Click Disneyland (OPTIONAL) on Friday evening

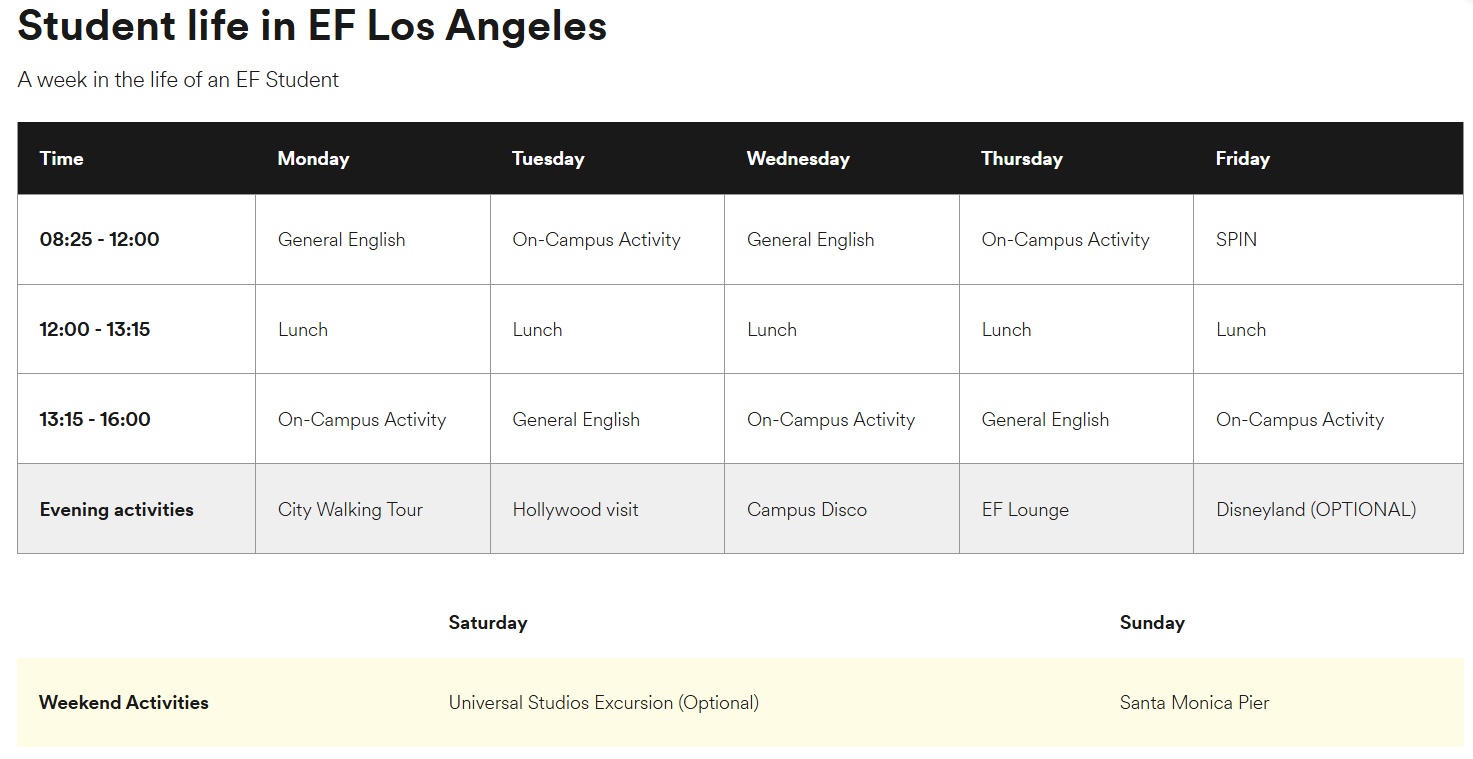click(1315, 510)
